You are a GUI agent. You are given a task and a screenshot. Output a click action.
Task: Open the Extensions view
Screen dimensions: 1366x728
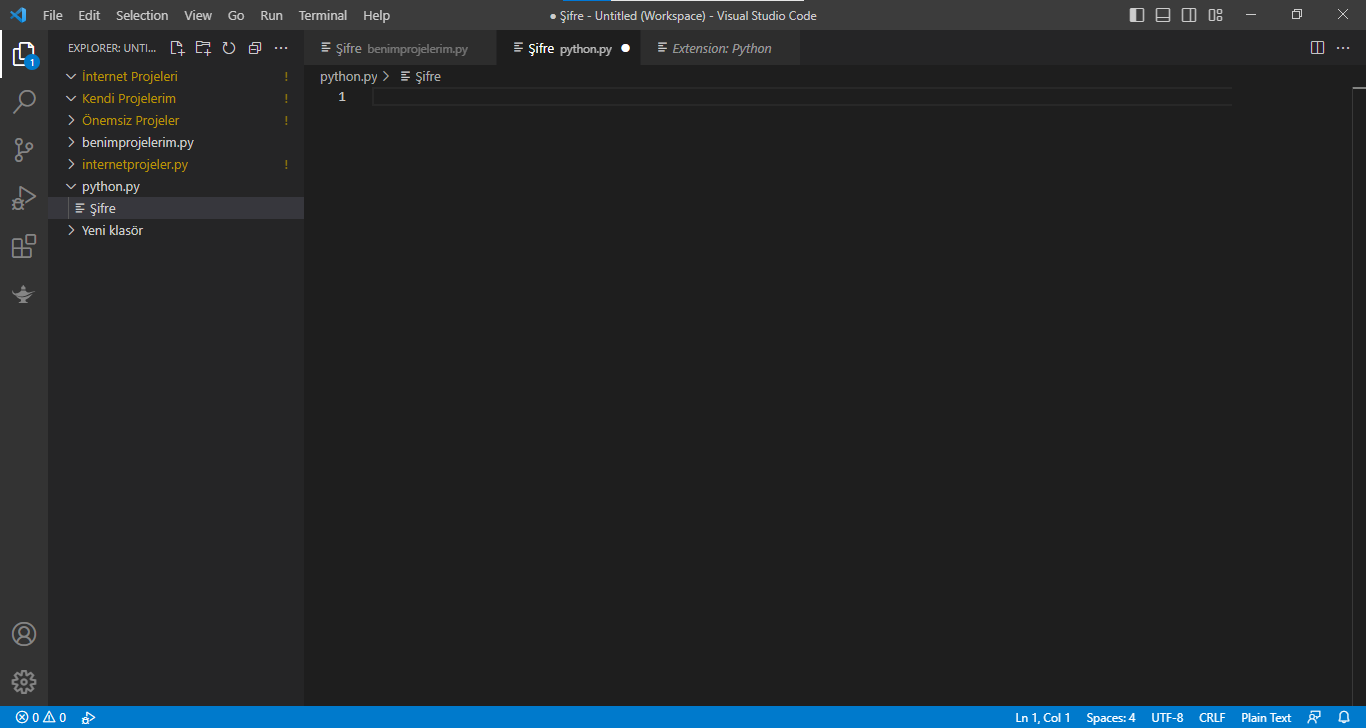point(24,246)
